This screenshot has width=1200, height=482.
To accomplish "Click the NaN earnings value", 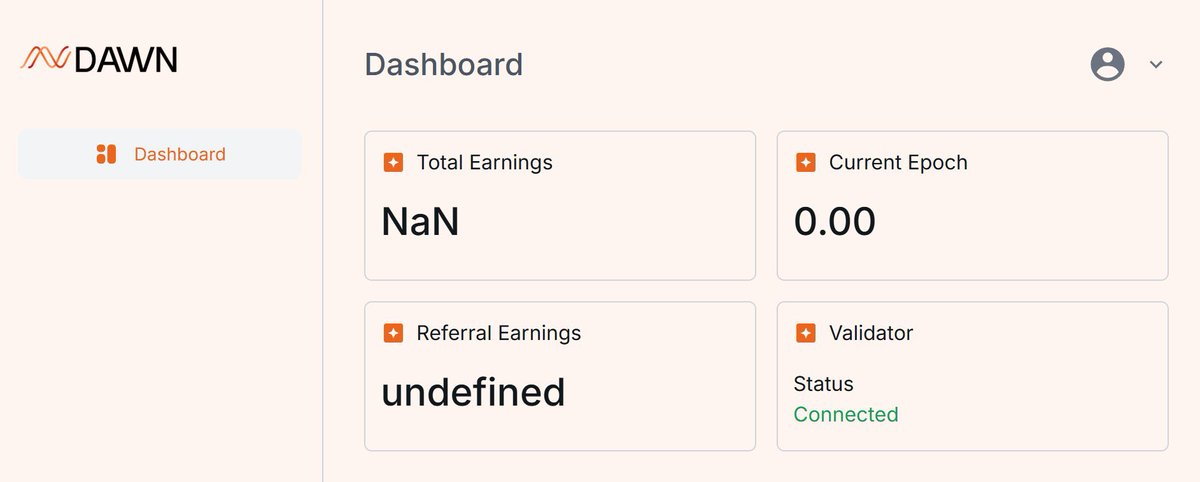I will tap(420, 221).
